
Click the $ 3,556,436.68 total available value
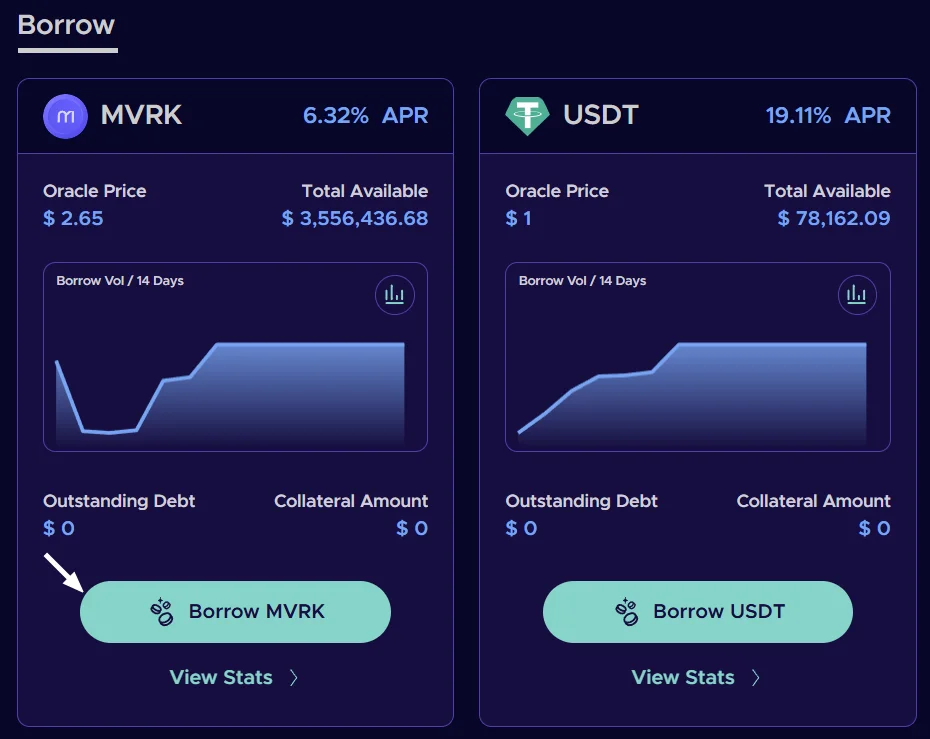point(355,218)
